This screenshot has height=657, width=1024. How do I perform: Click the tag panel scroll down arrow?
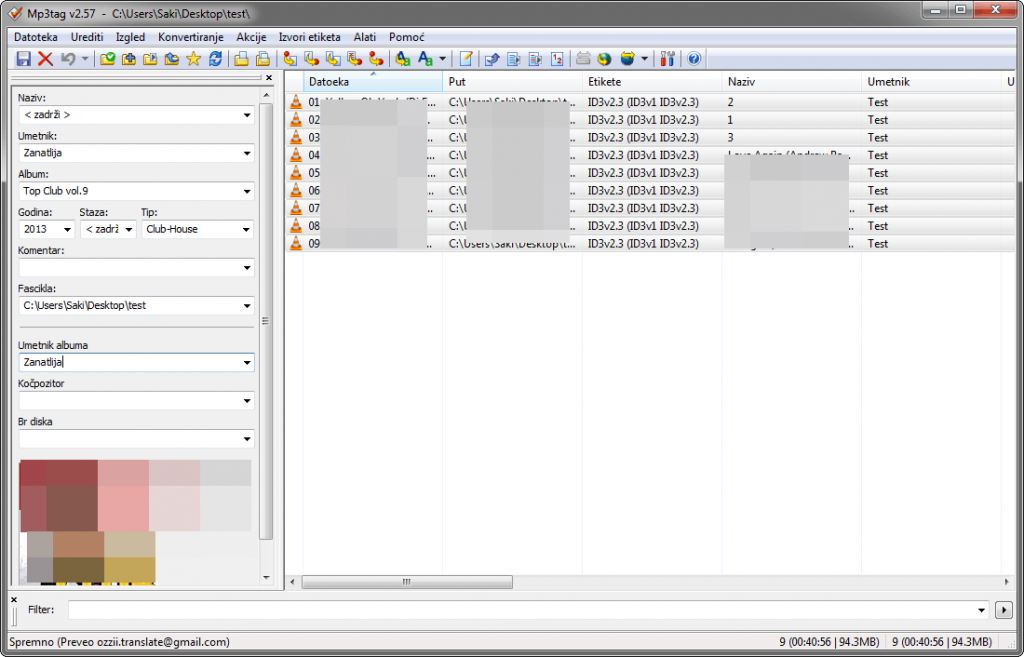[266, 577]
